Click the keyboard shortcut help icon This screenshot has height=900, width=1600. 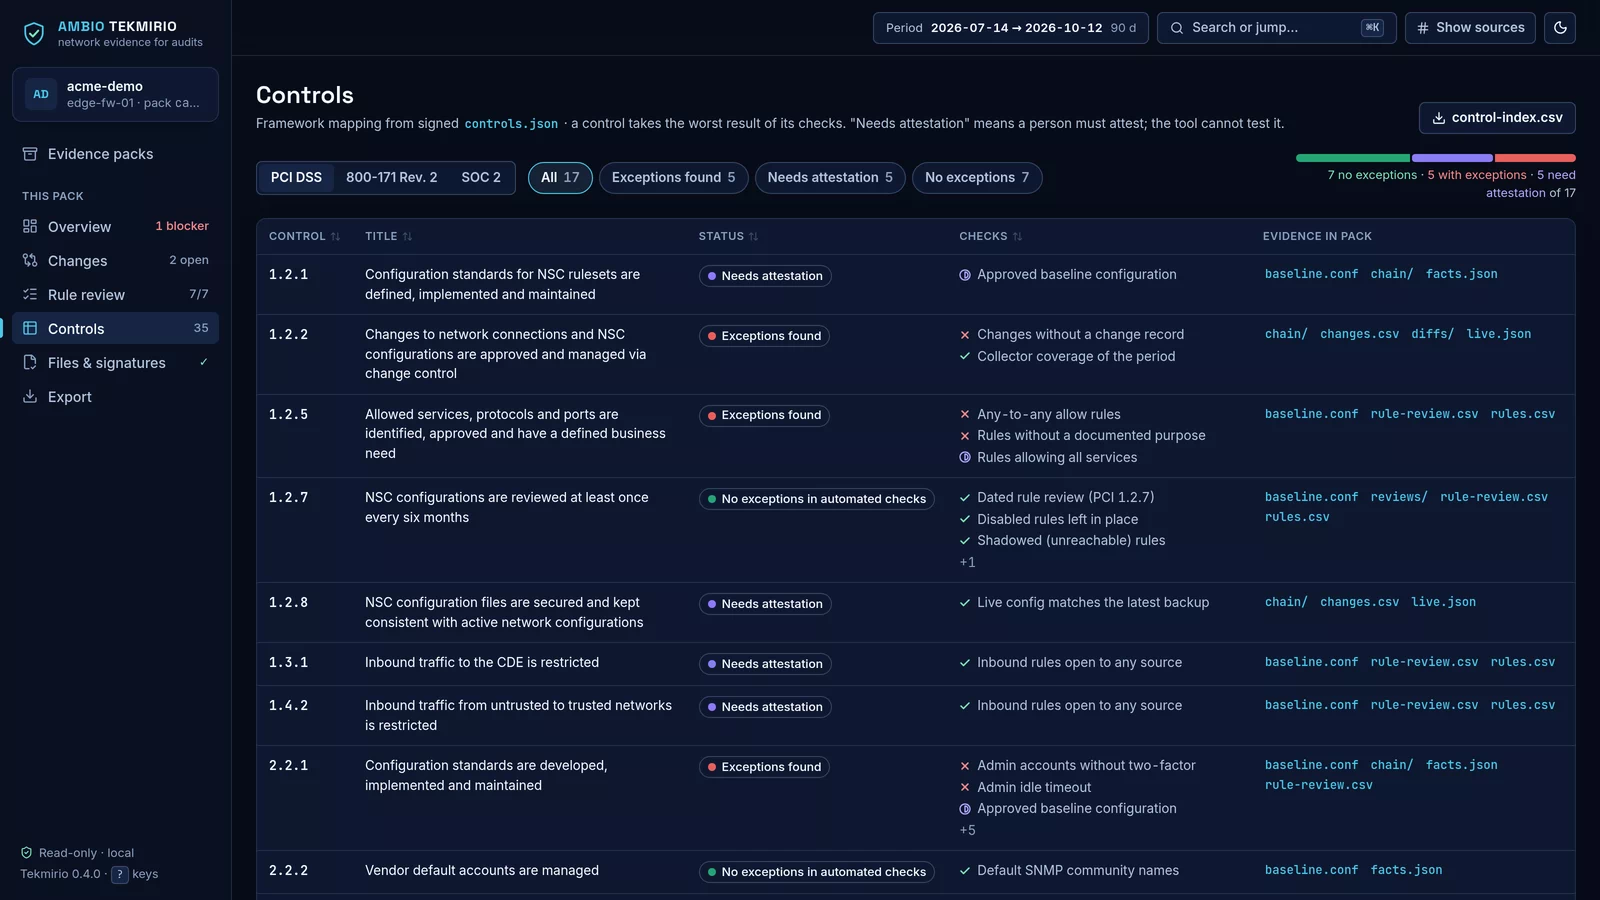pyautogui.click(x=119, y=874)
